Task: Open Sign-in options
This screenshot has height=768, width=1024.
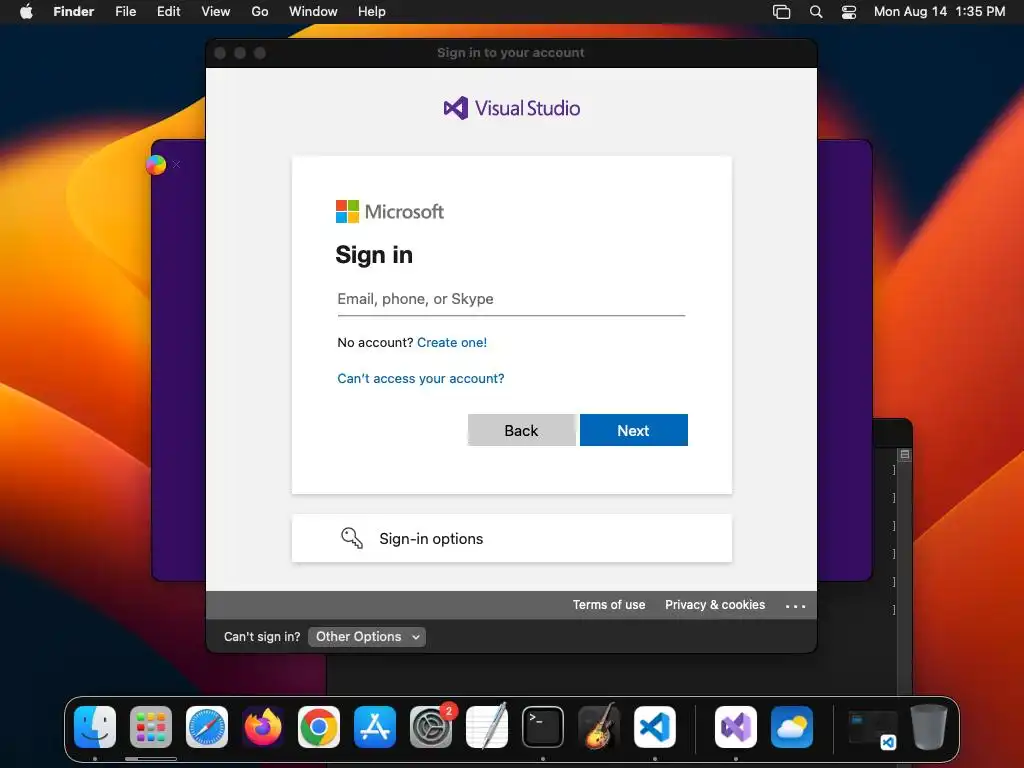Action: [511, 538]
